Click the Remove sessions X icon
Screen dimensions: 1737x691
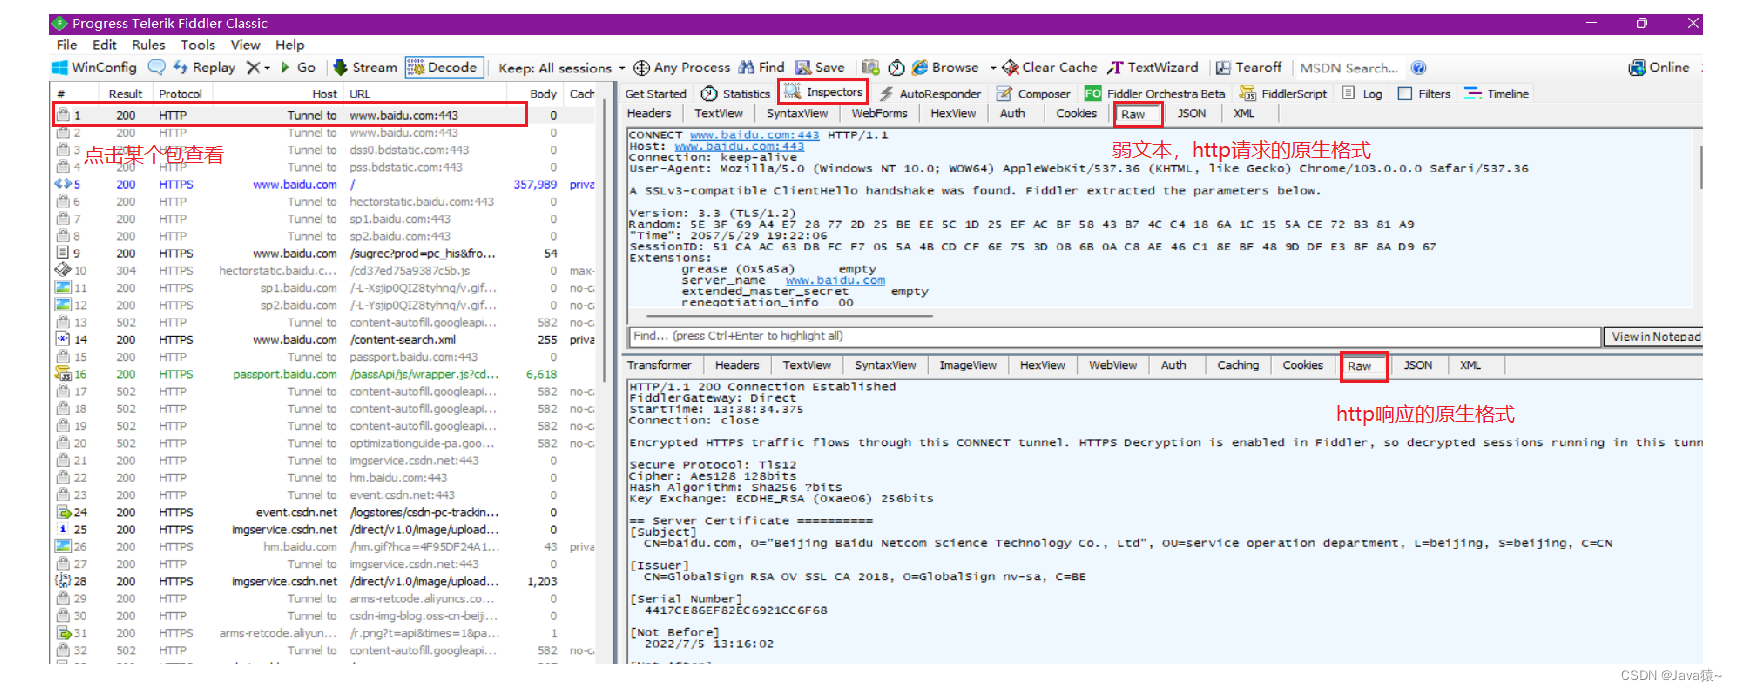tap(253, 67)
